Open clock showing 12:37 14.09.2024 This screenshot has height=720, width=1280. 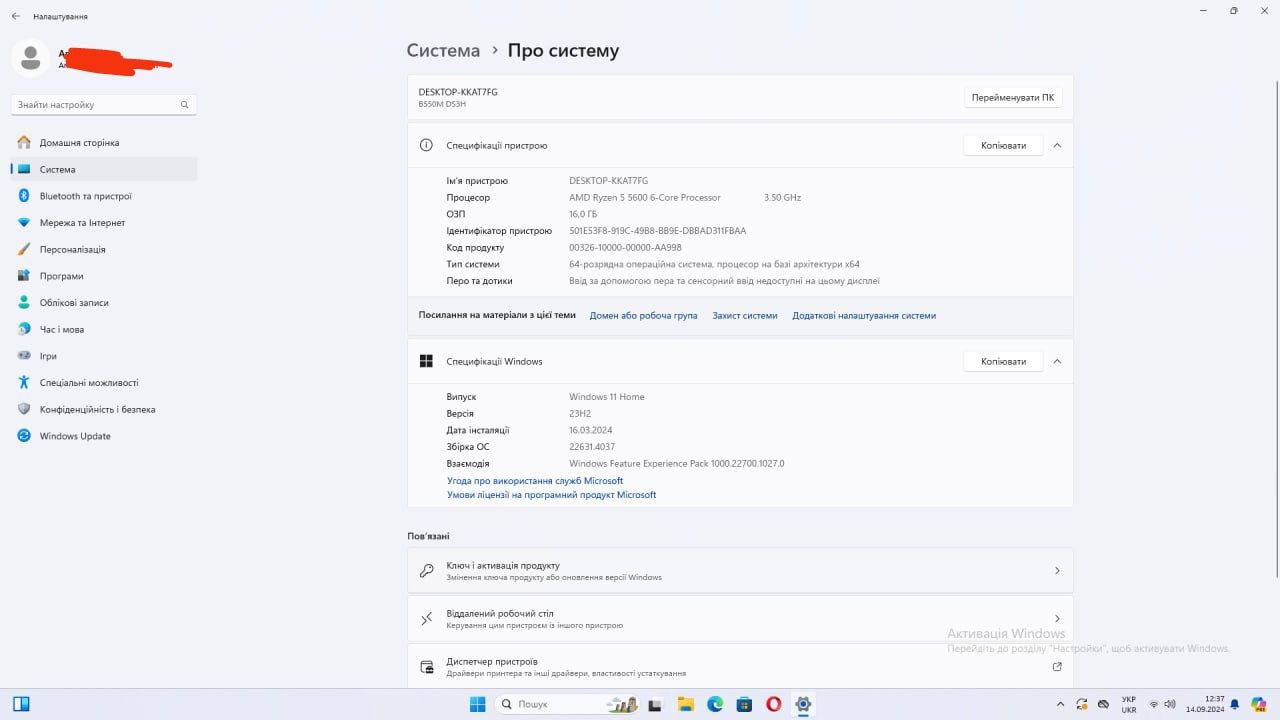[1206, 704]
